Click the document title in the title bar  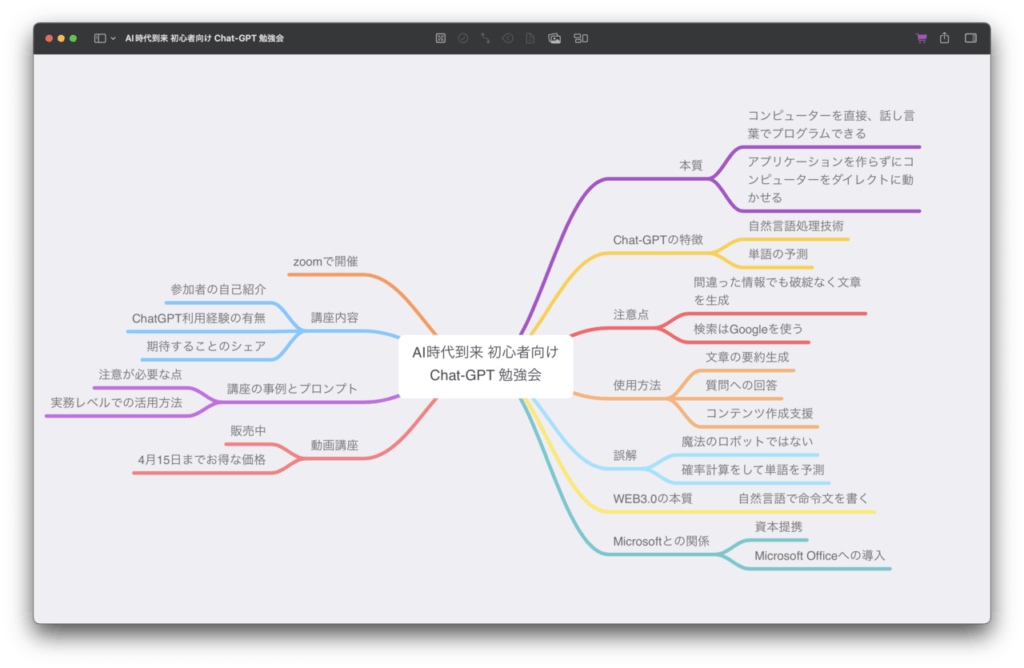tap(204, 39)
